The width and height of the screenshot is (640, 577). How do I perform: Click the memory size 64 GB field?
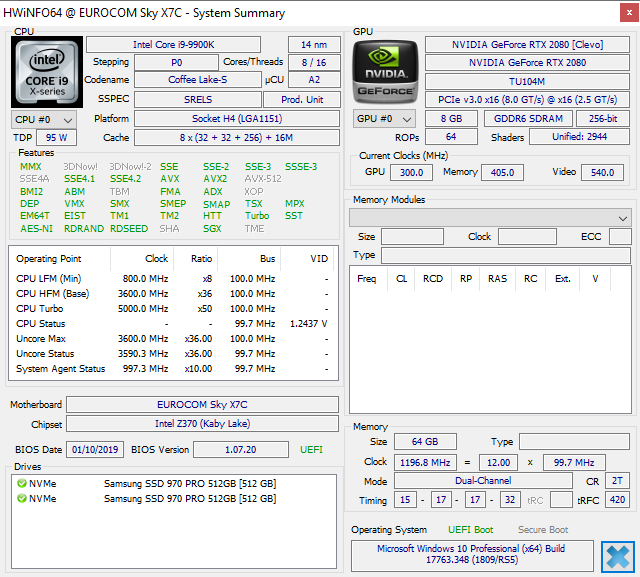(x=425, y=442)
